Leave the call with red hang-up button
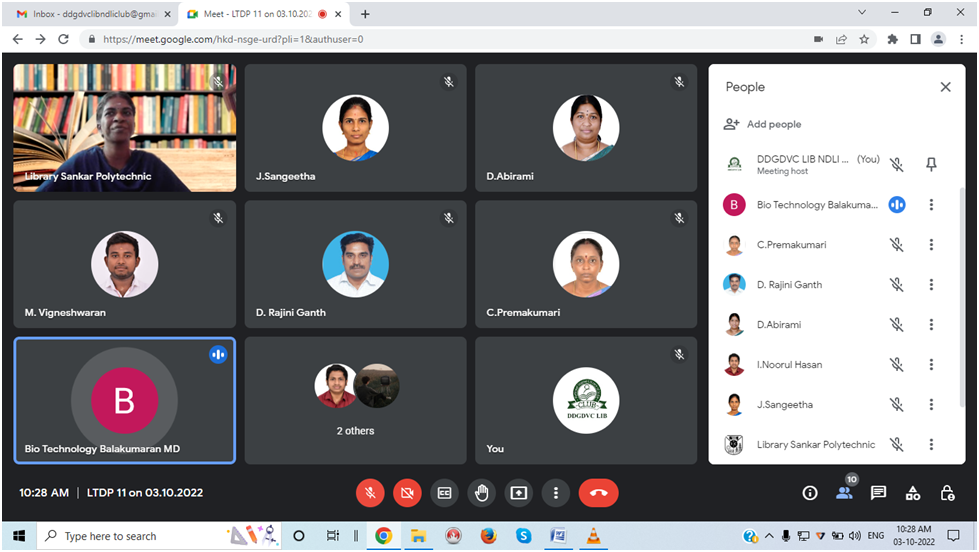The height and width of the screenshot is (552, 979). (598, 493)
